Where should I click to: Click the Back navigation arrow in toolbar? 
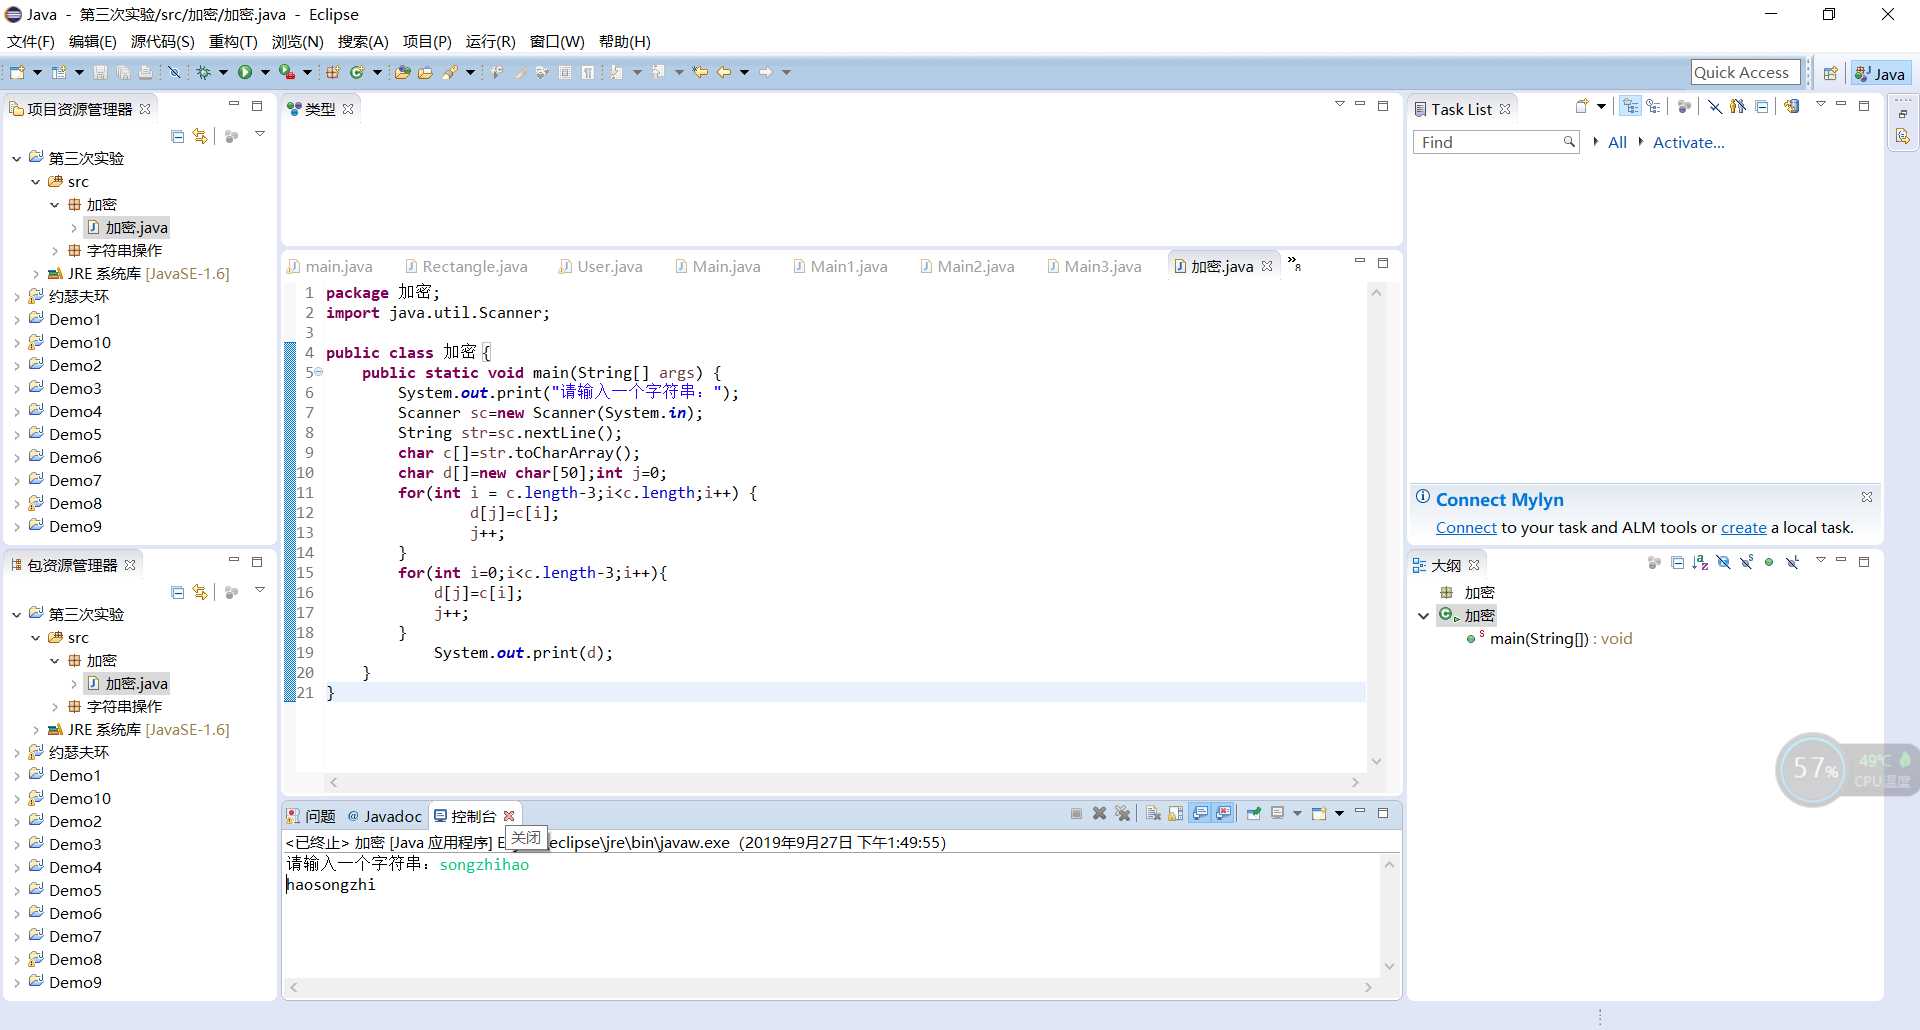pyautogui.click(x=724, y=72)
